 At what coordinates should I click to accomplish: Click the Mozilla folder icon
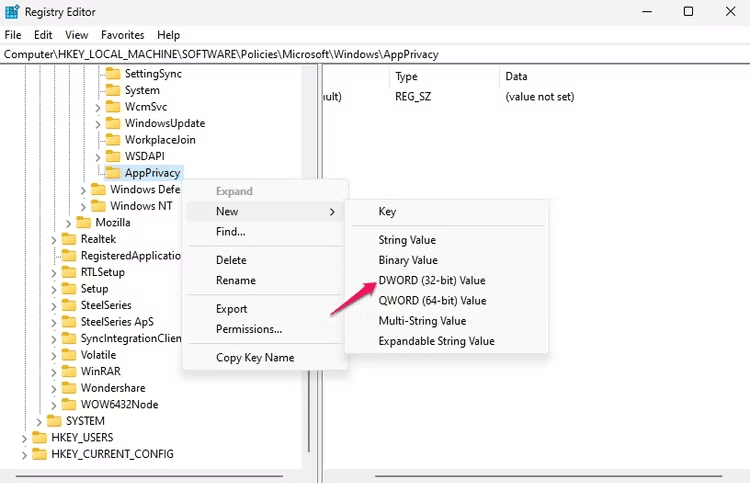(83, 223)
